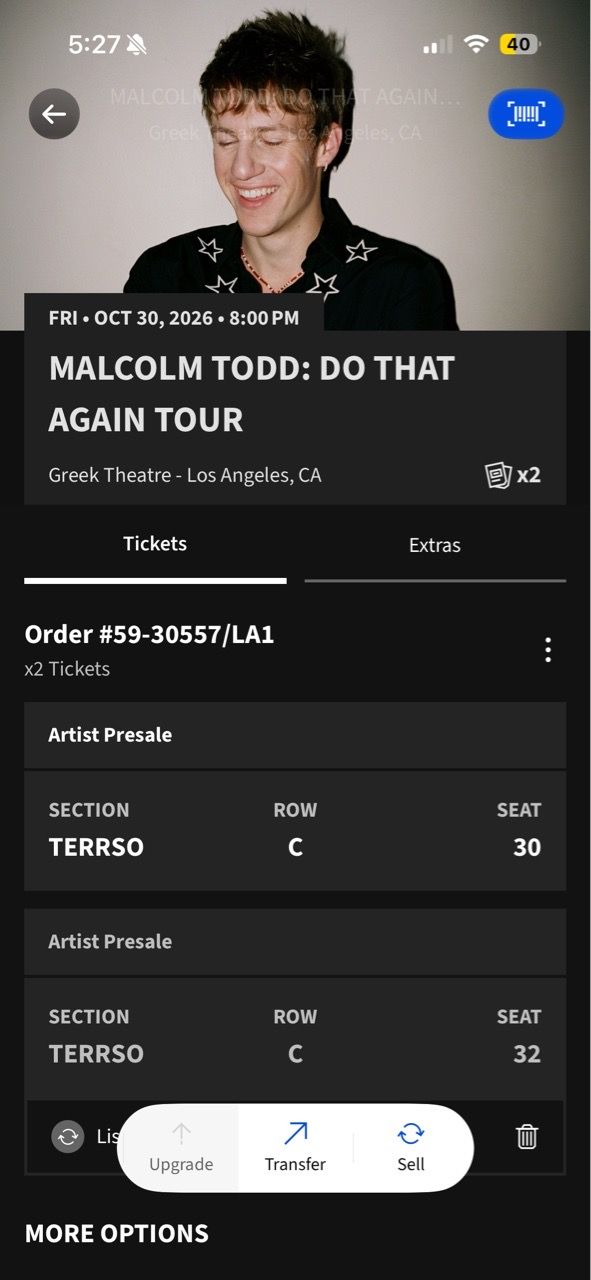Tap the first Artist Presale header

295,735
